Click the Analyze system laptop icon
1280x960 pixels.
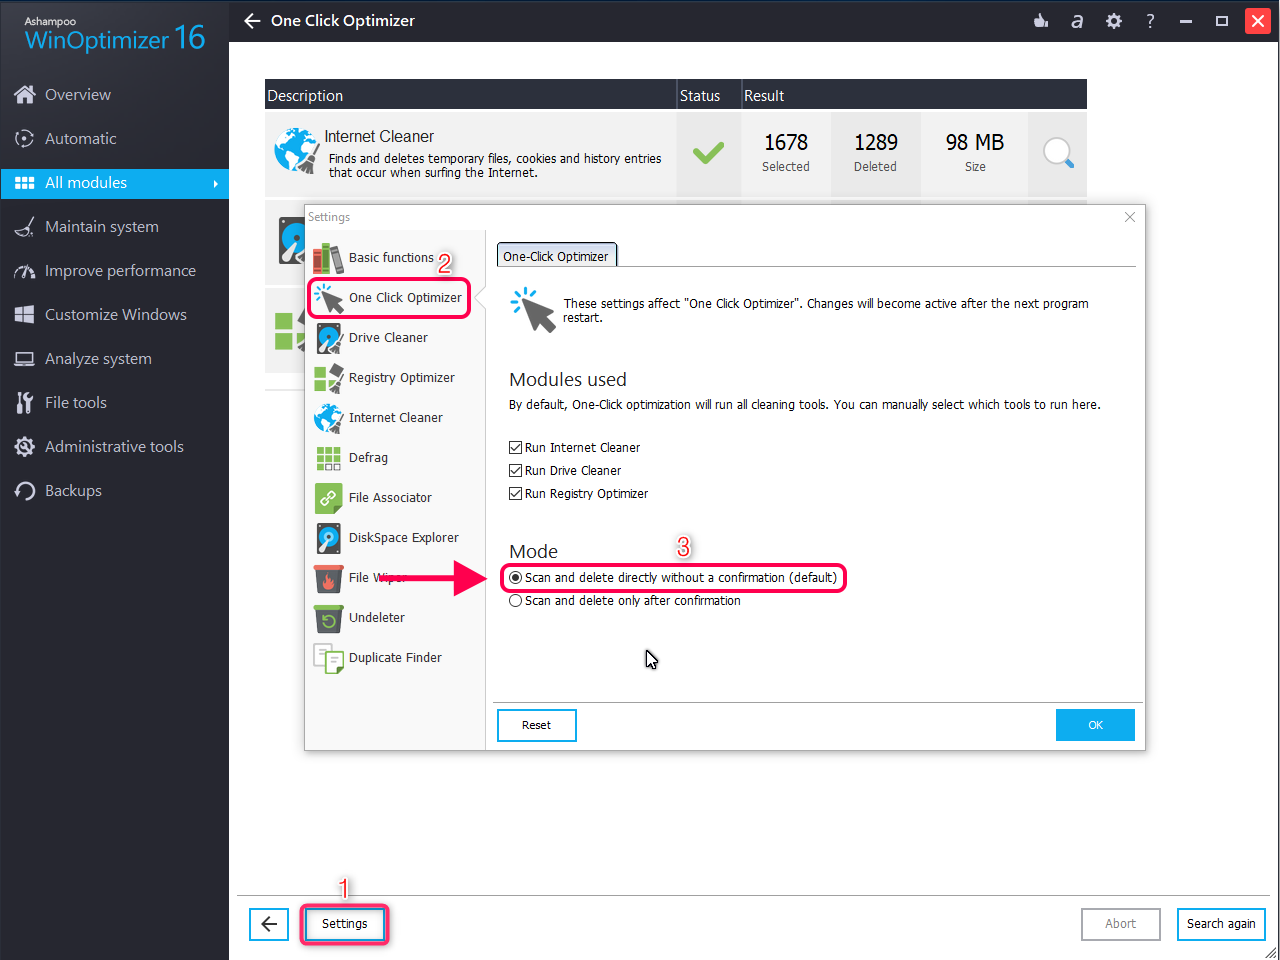pos(25,359)
